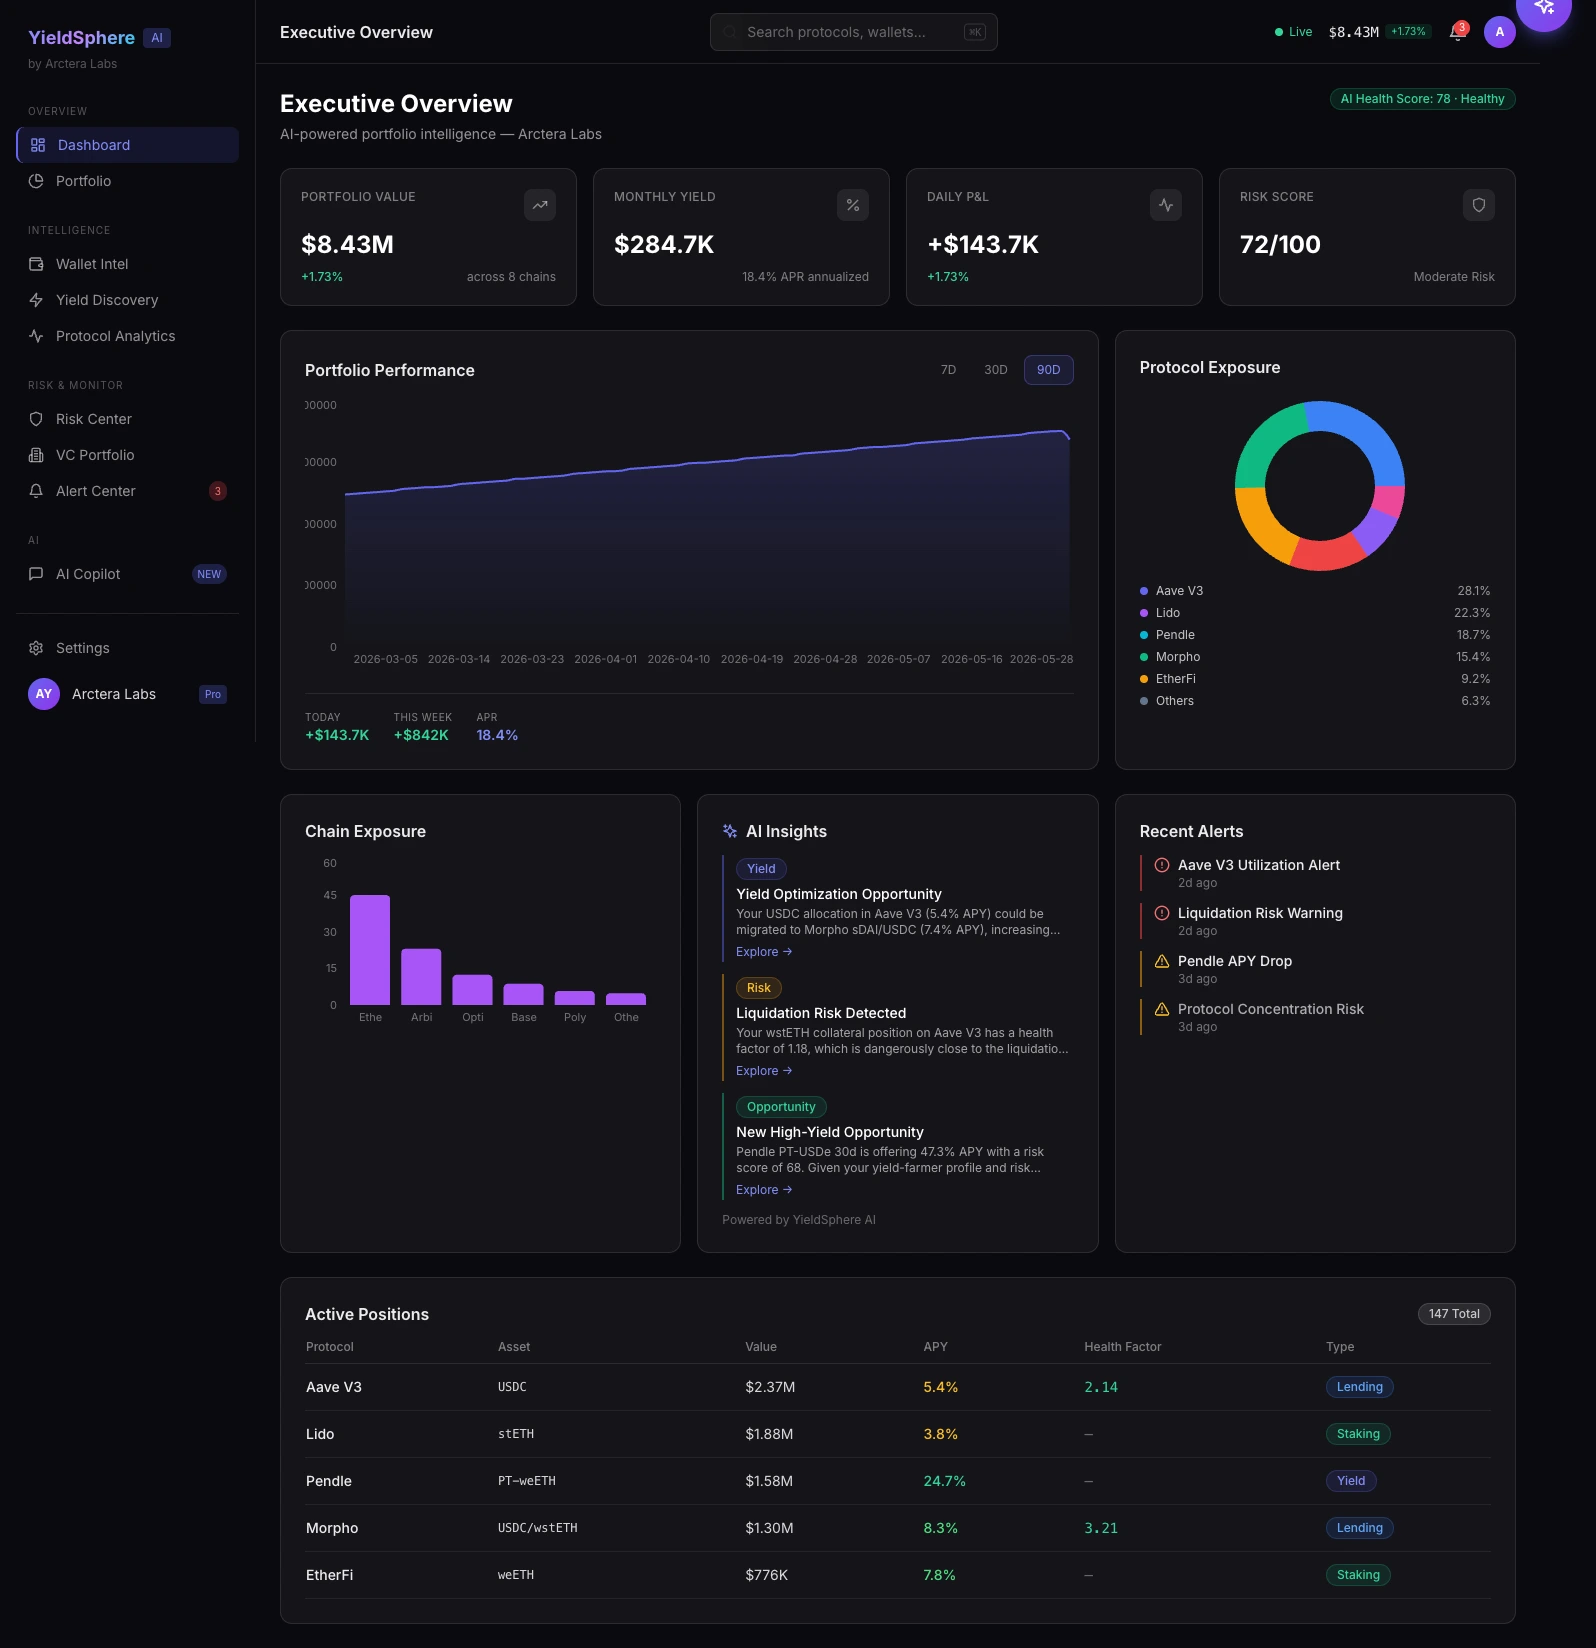Click EtherFi legend color dot
This screenshot has height=1648, width=1596.
coord(1144,679)
